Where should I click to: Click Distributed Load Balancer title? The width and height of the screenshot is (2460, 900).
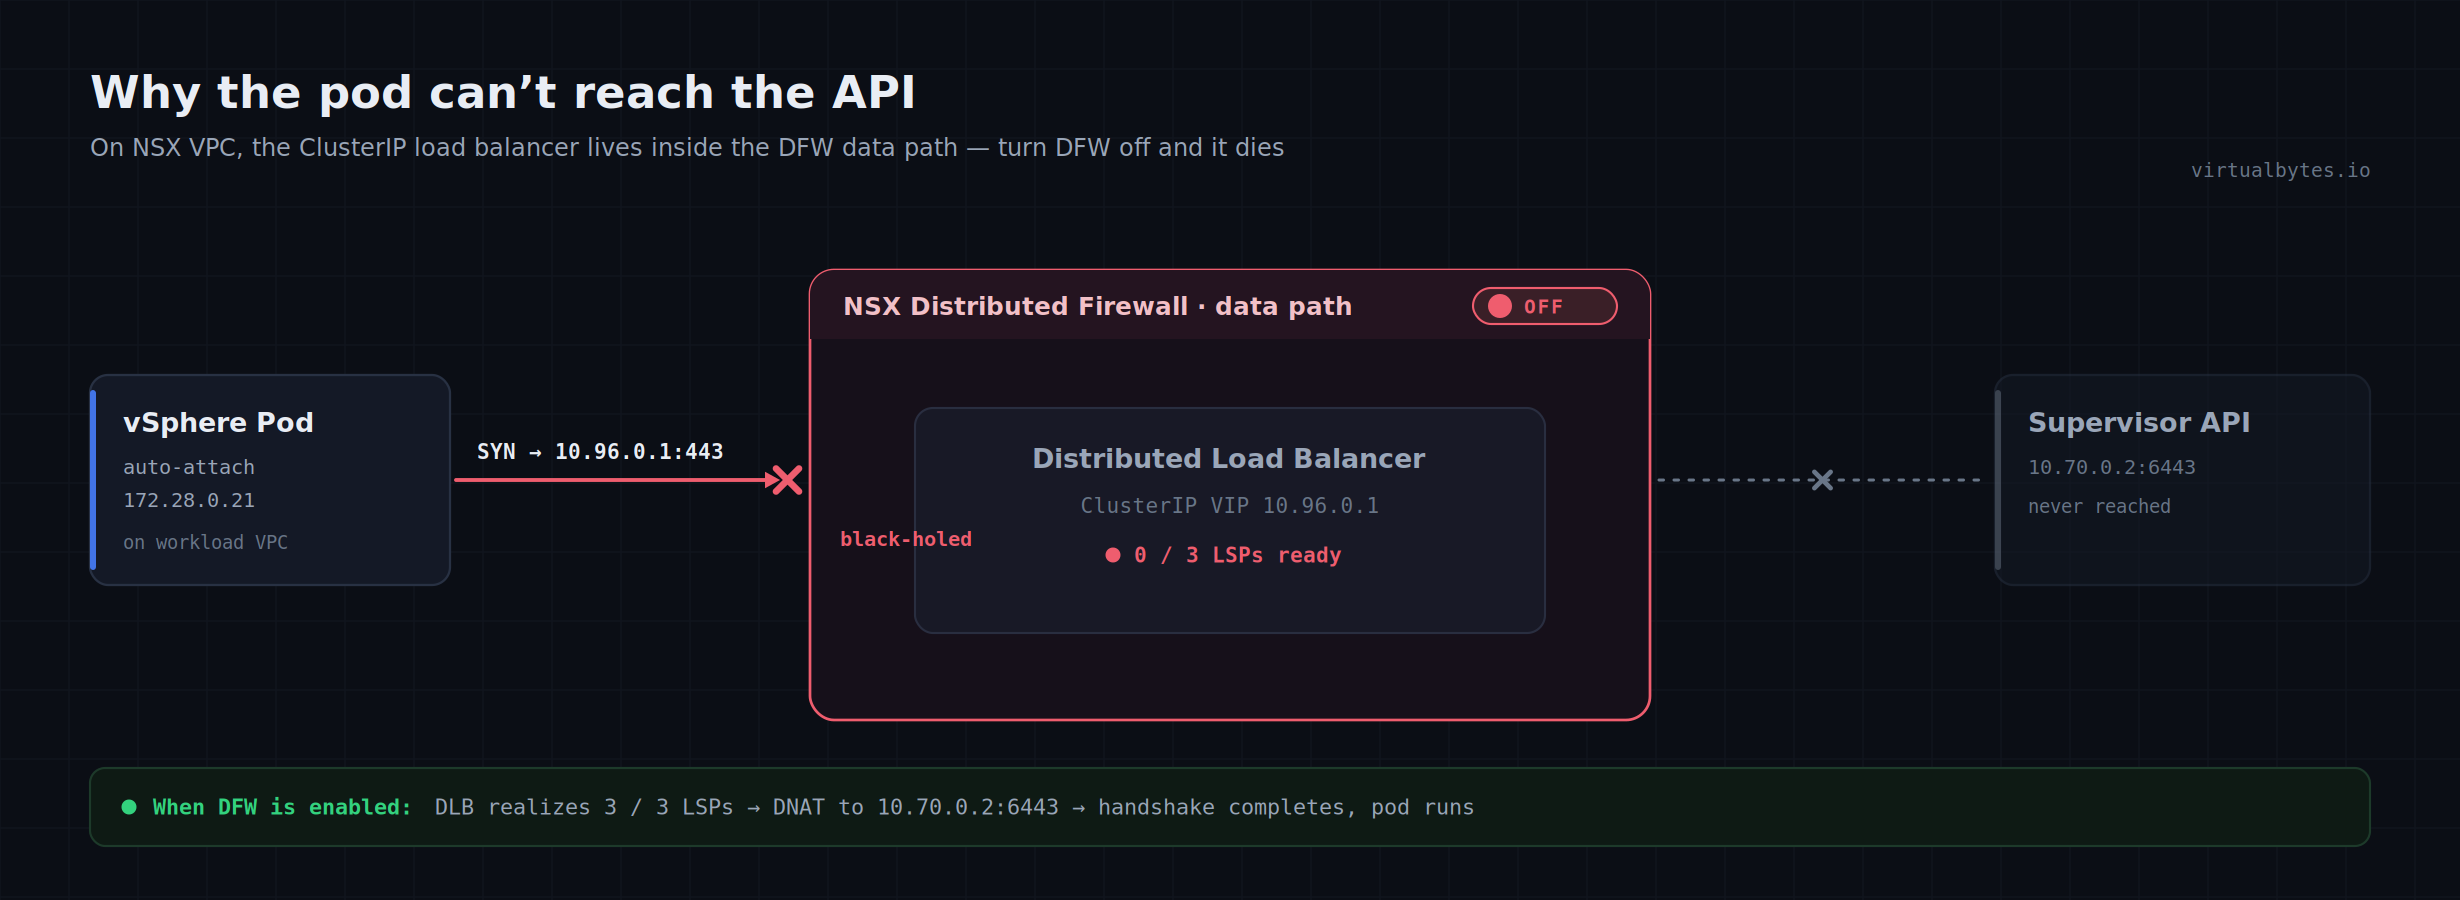tap(1229, 458)
